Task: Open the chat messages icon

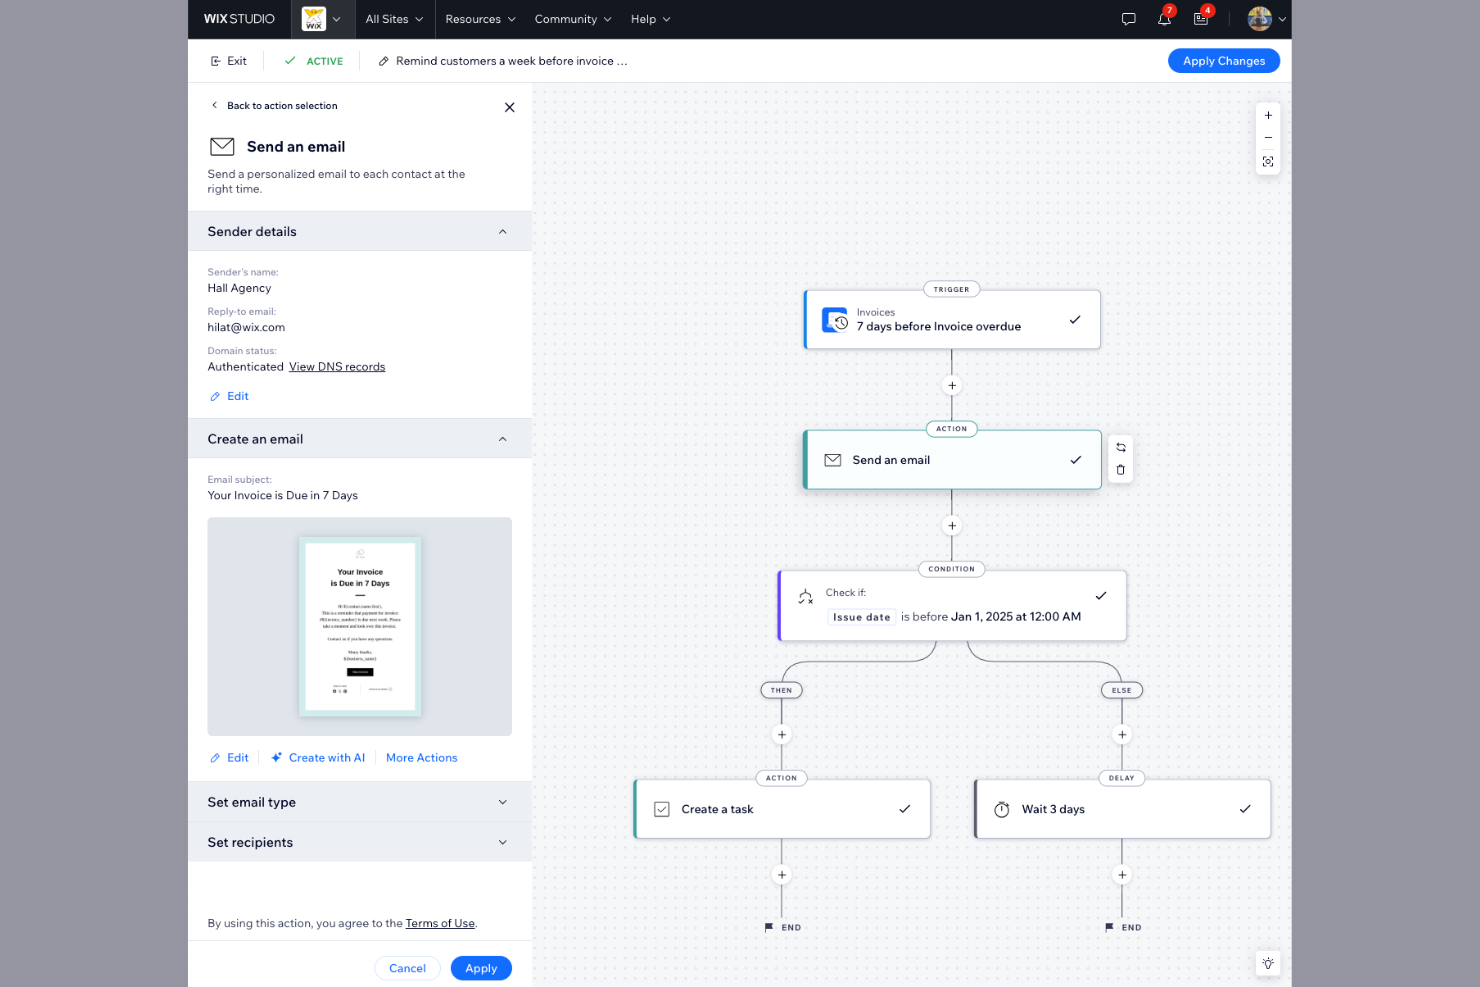Action: click(x=1128, y=19)
